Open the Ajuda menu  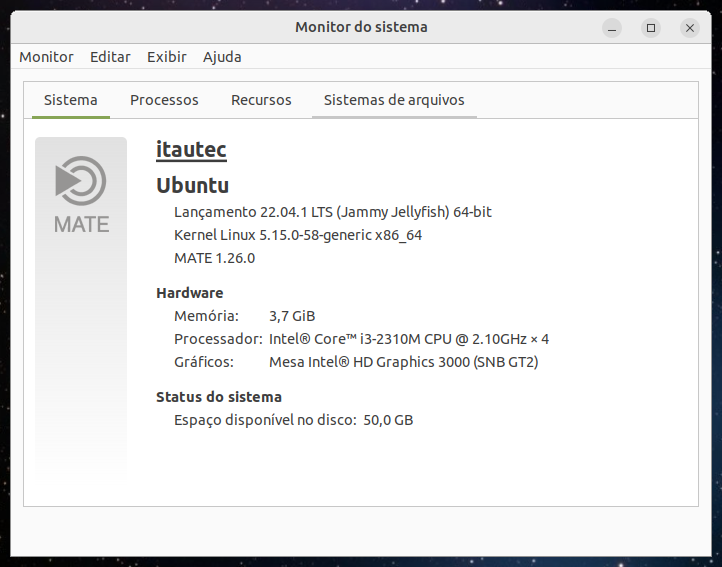click(x=222, y=57)
